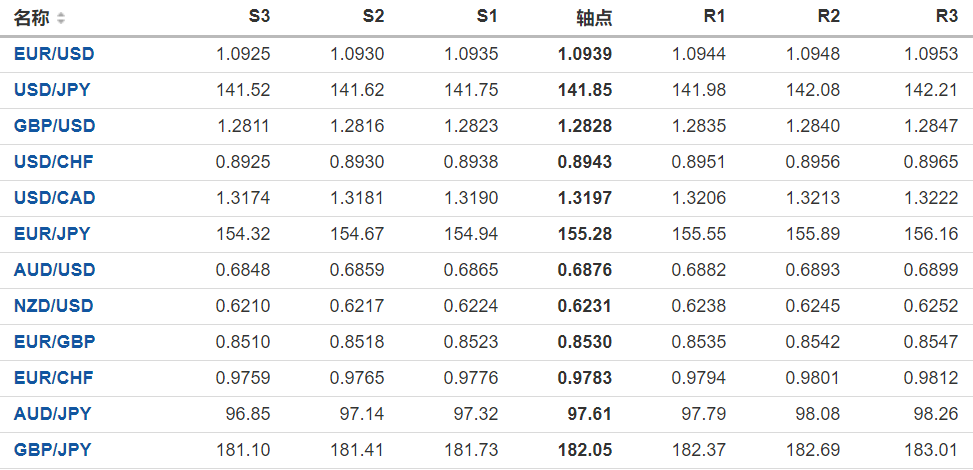Open the EUR/USD currency pair link
Viewport: 973px width, 470px height.
pyautogui.click(x=54, y=54)
